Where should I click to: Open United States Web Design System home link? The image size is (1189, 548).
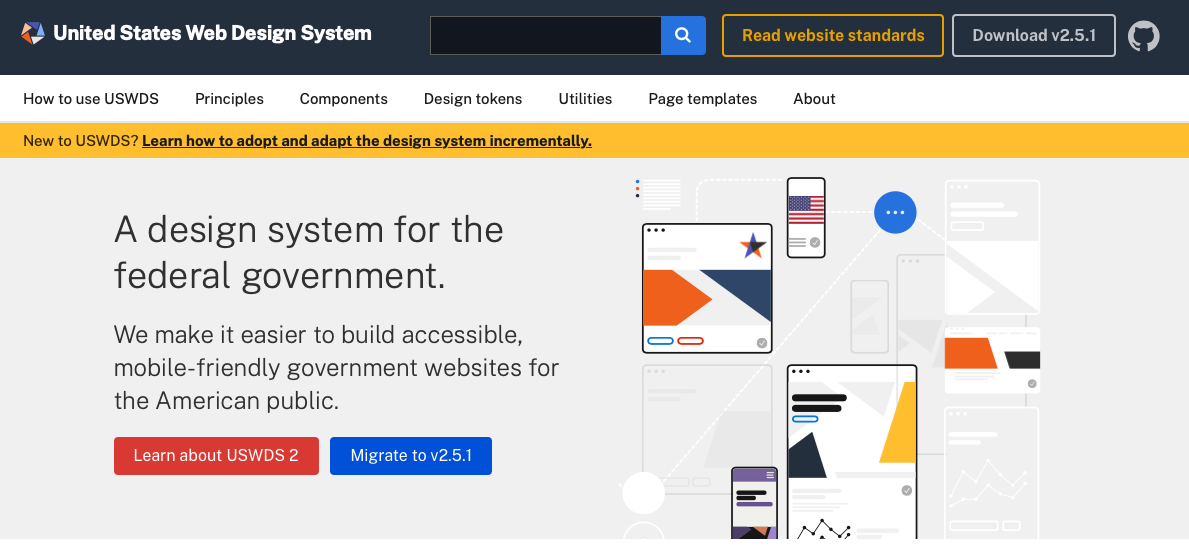[212, 33]
